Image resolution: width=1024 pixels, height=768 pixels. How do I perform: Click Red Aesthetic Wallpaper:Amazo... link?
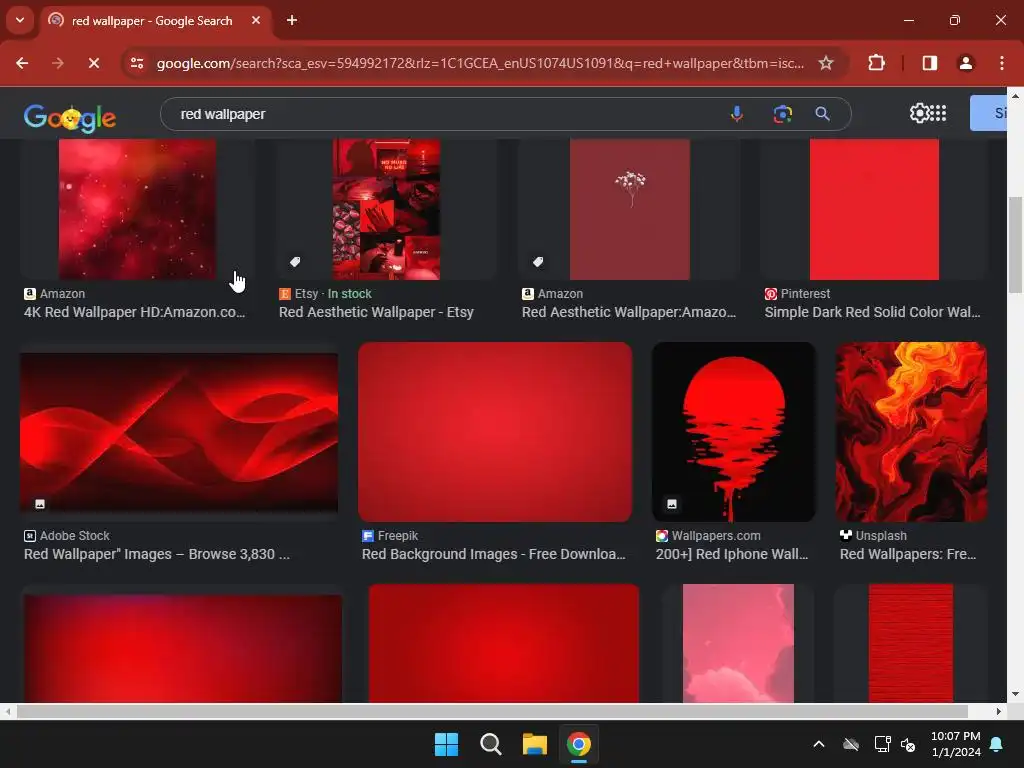point(629,312)
